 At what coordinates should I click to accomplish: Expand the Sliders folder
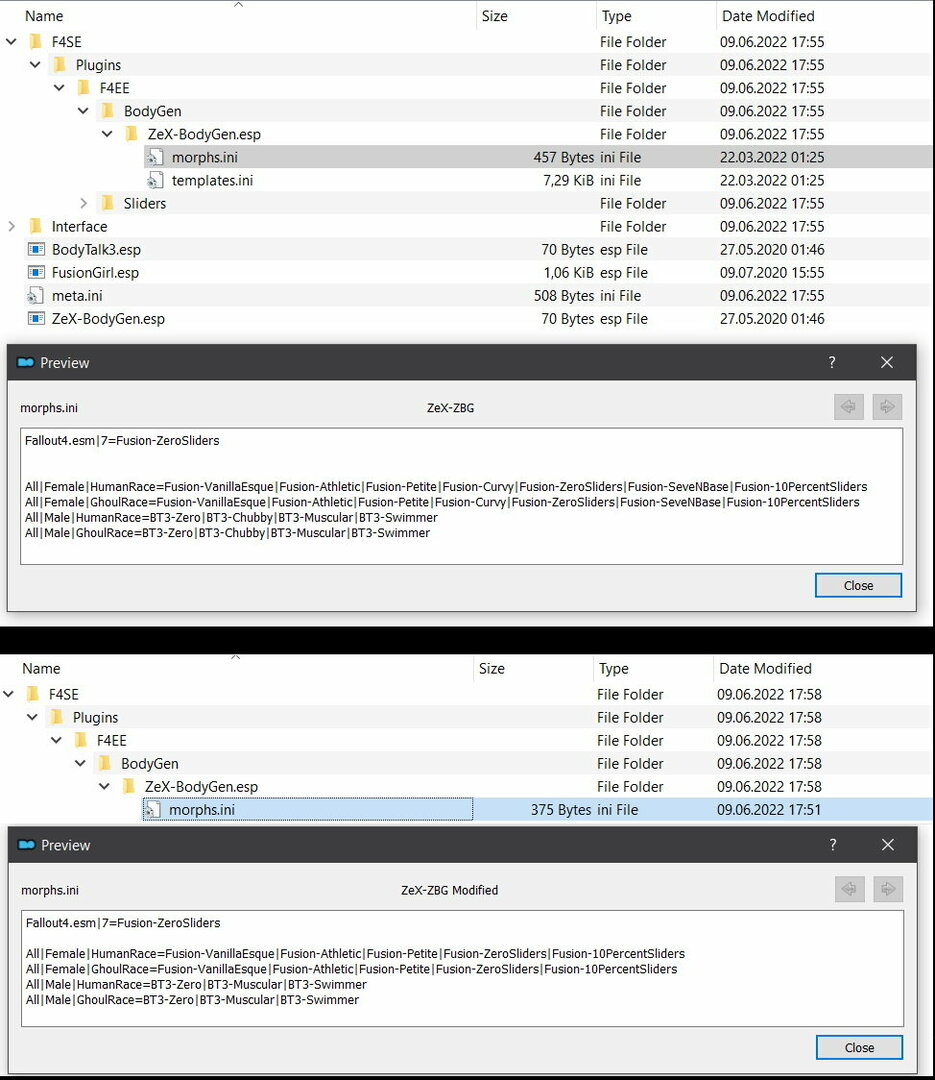pos(83,203)
